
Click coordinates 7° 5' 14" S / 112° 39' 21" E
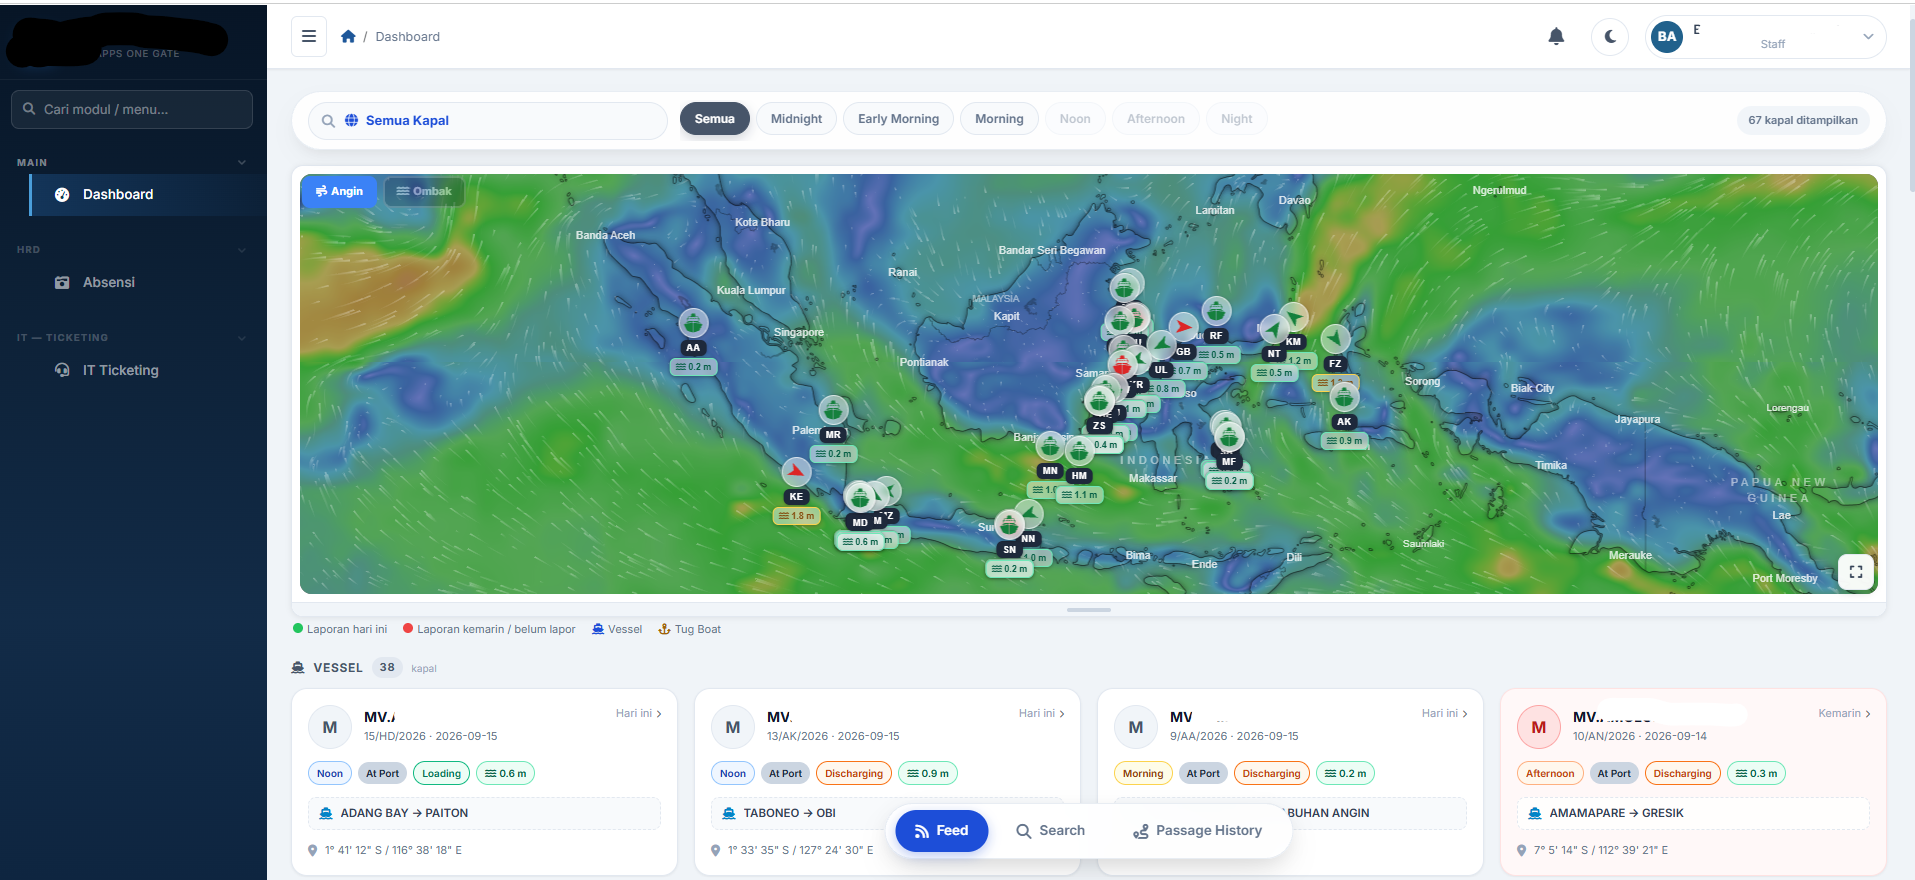point(1600,850)
